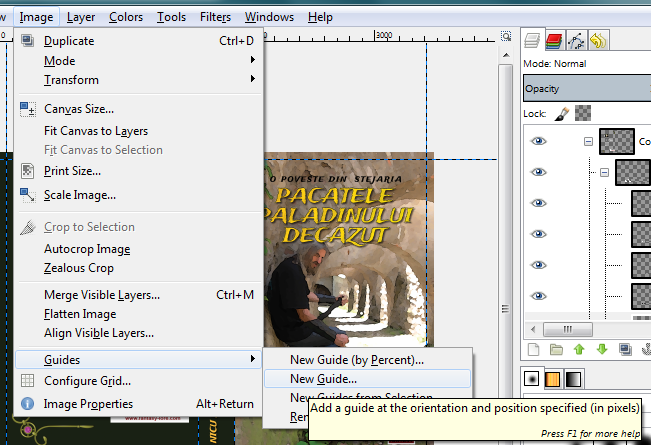Choose Merge Visible Layers
This screenshot has width=651, height=445.
tap(138, 295)
